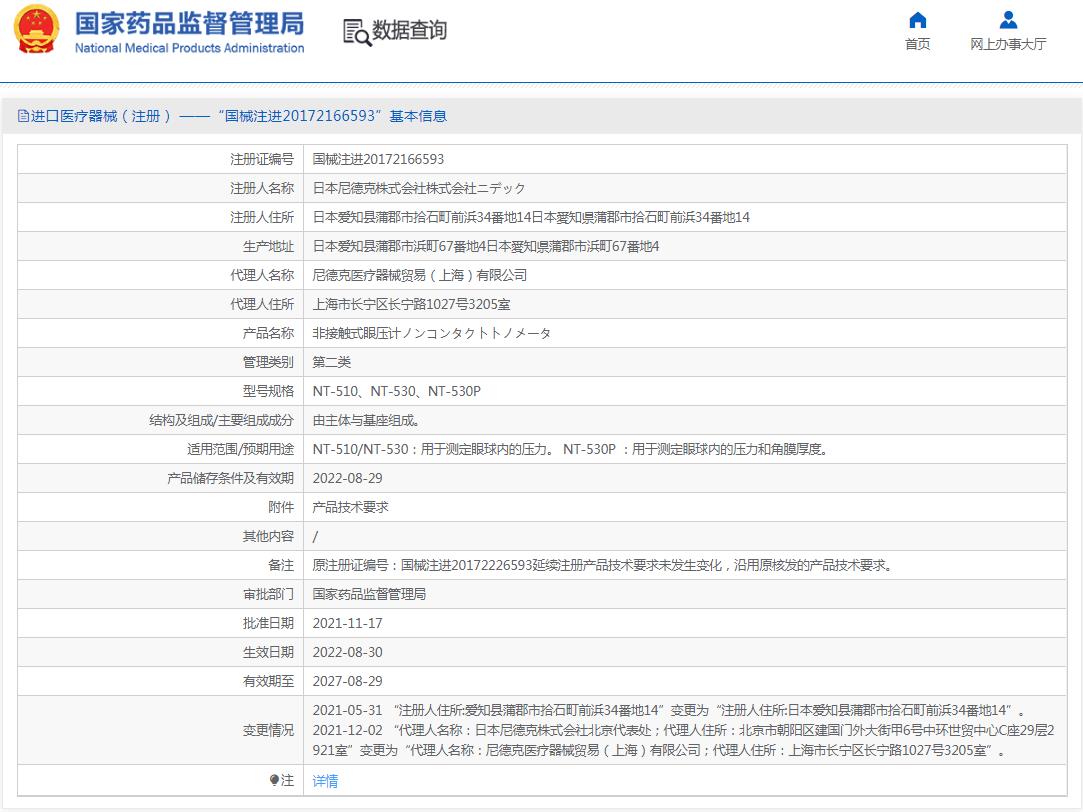
Task: Click the 适用范围 intended use description
Action: 571,450
